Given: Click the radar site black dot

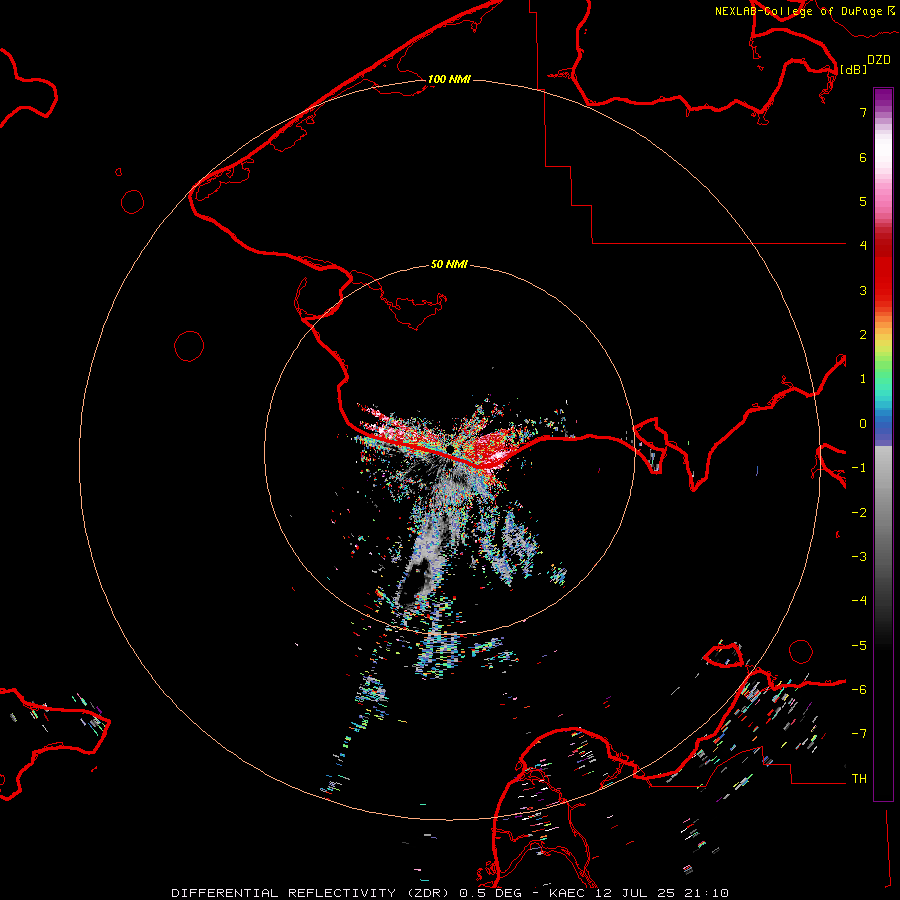Looking at the screenshot, I should 450,448.
